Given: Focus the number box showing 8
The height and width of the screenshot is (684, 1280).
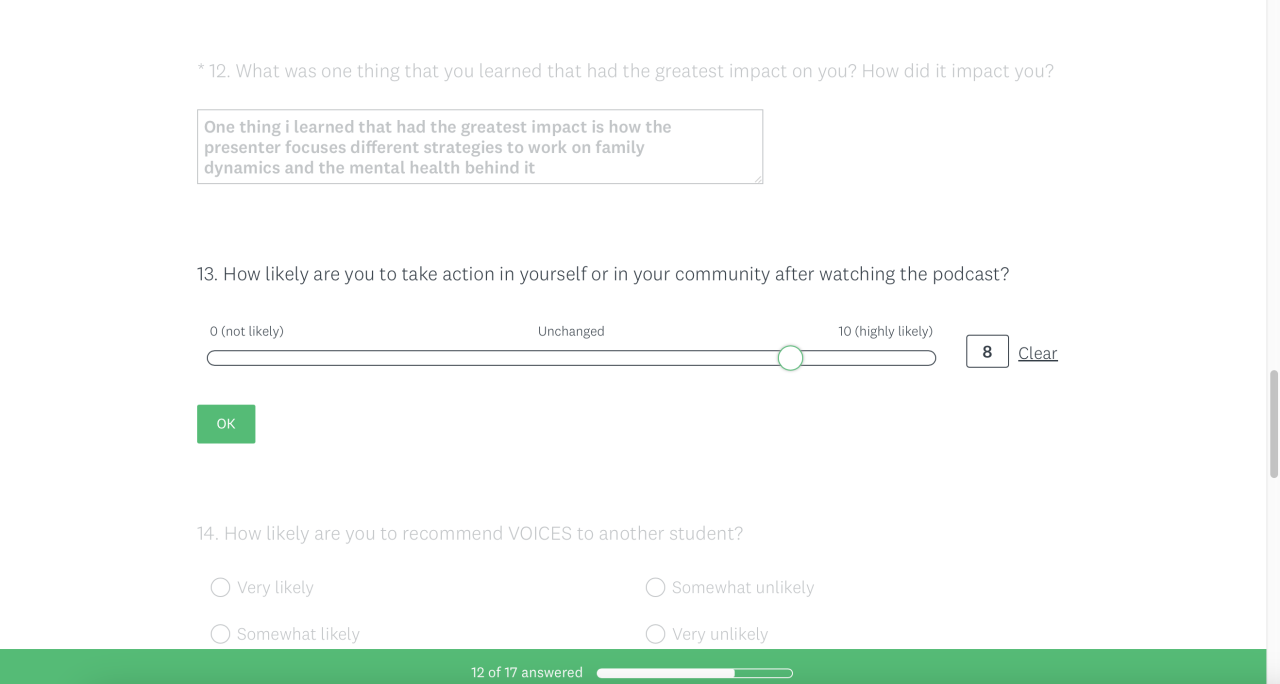Looking at the screenshot, I should pyautogui.click(x=987, y=352).
